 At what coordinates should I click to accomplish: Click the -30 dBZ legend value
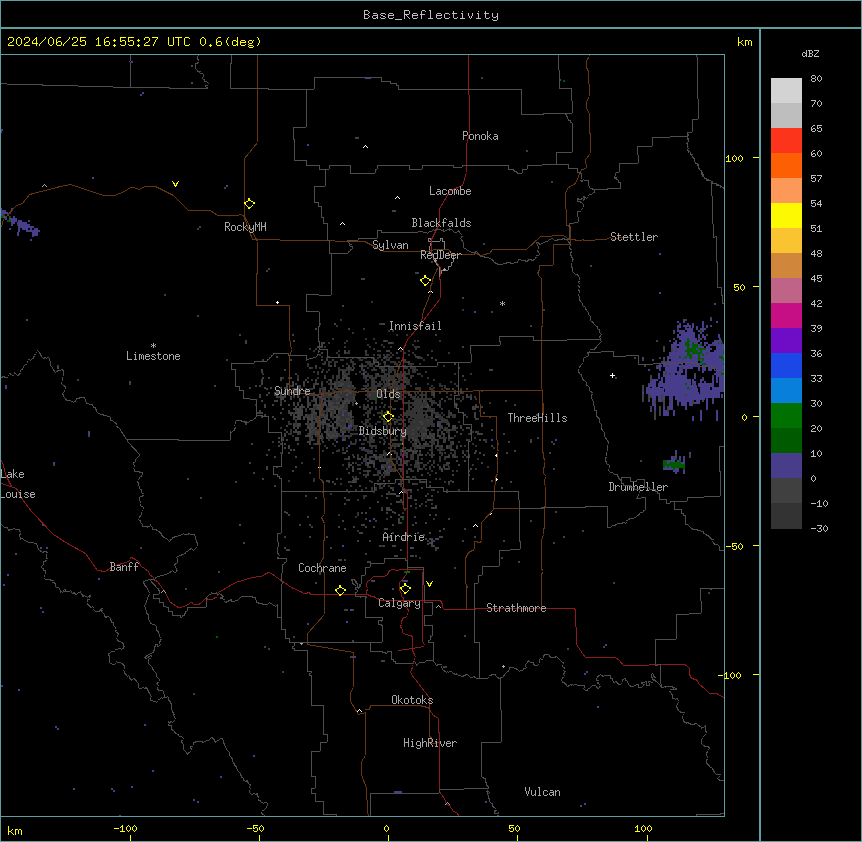(x=819, y=528)
